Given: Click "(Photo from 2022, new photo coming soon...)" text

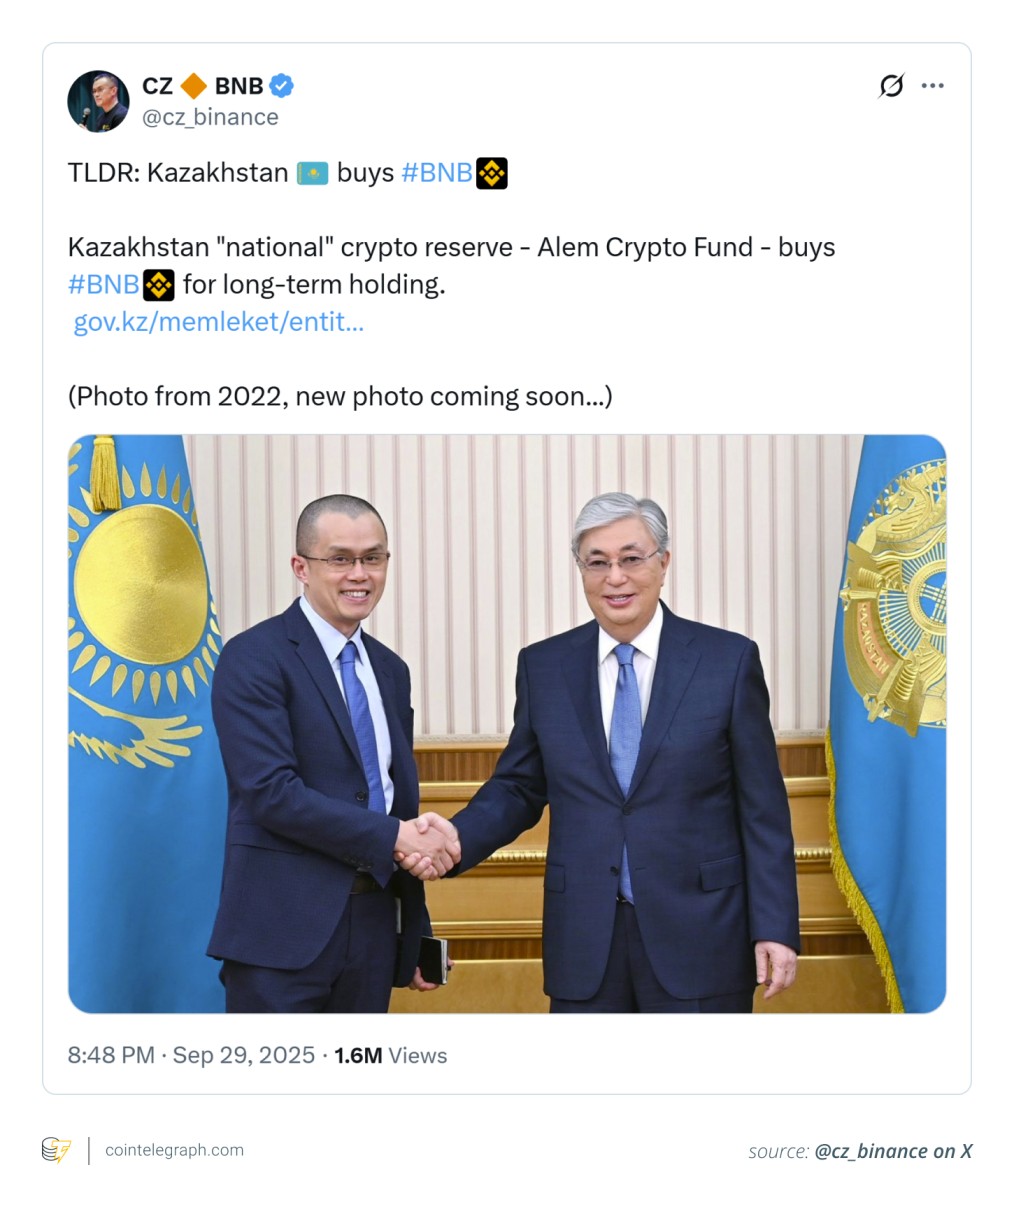Looking at the screenshot, I should tap(340, 397).
